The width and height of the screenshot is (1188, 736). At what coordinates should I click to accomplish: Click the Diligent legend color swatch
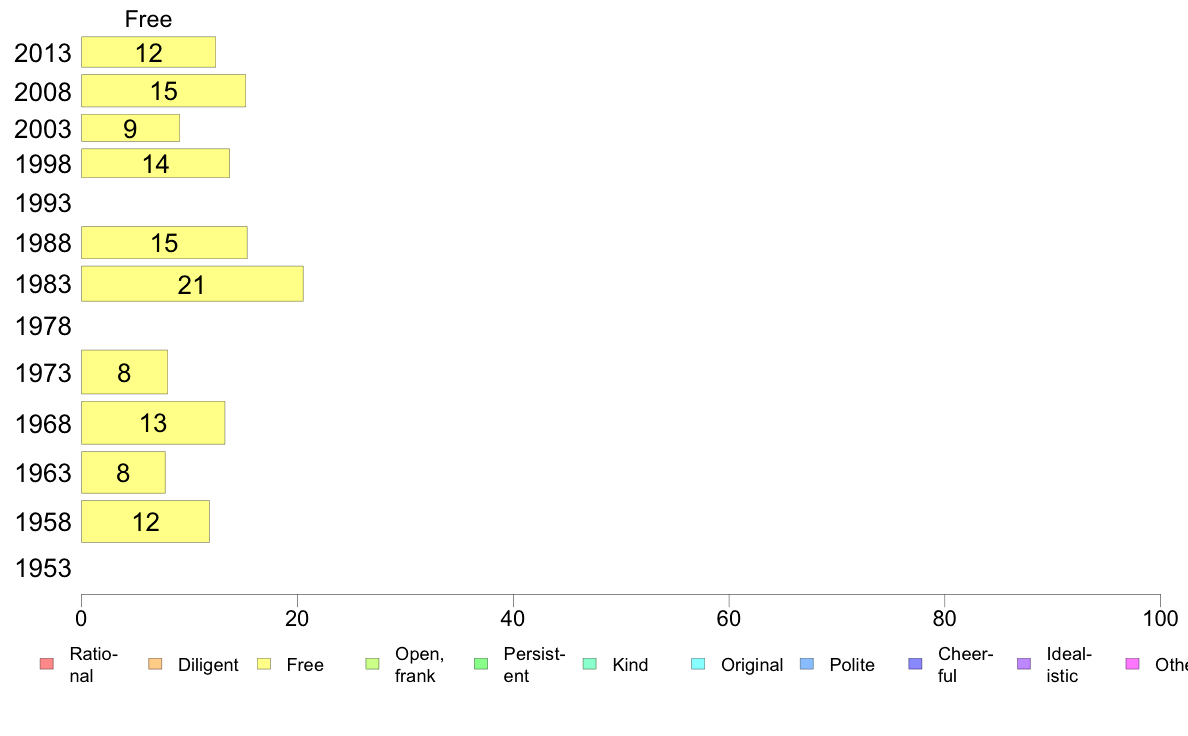(x=155, y=664)
